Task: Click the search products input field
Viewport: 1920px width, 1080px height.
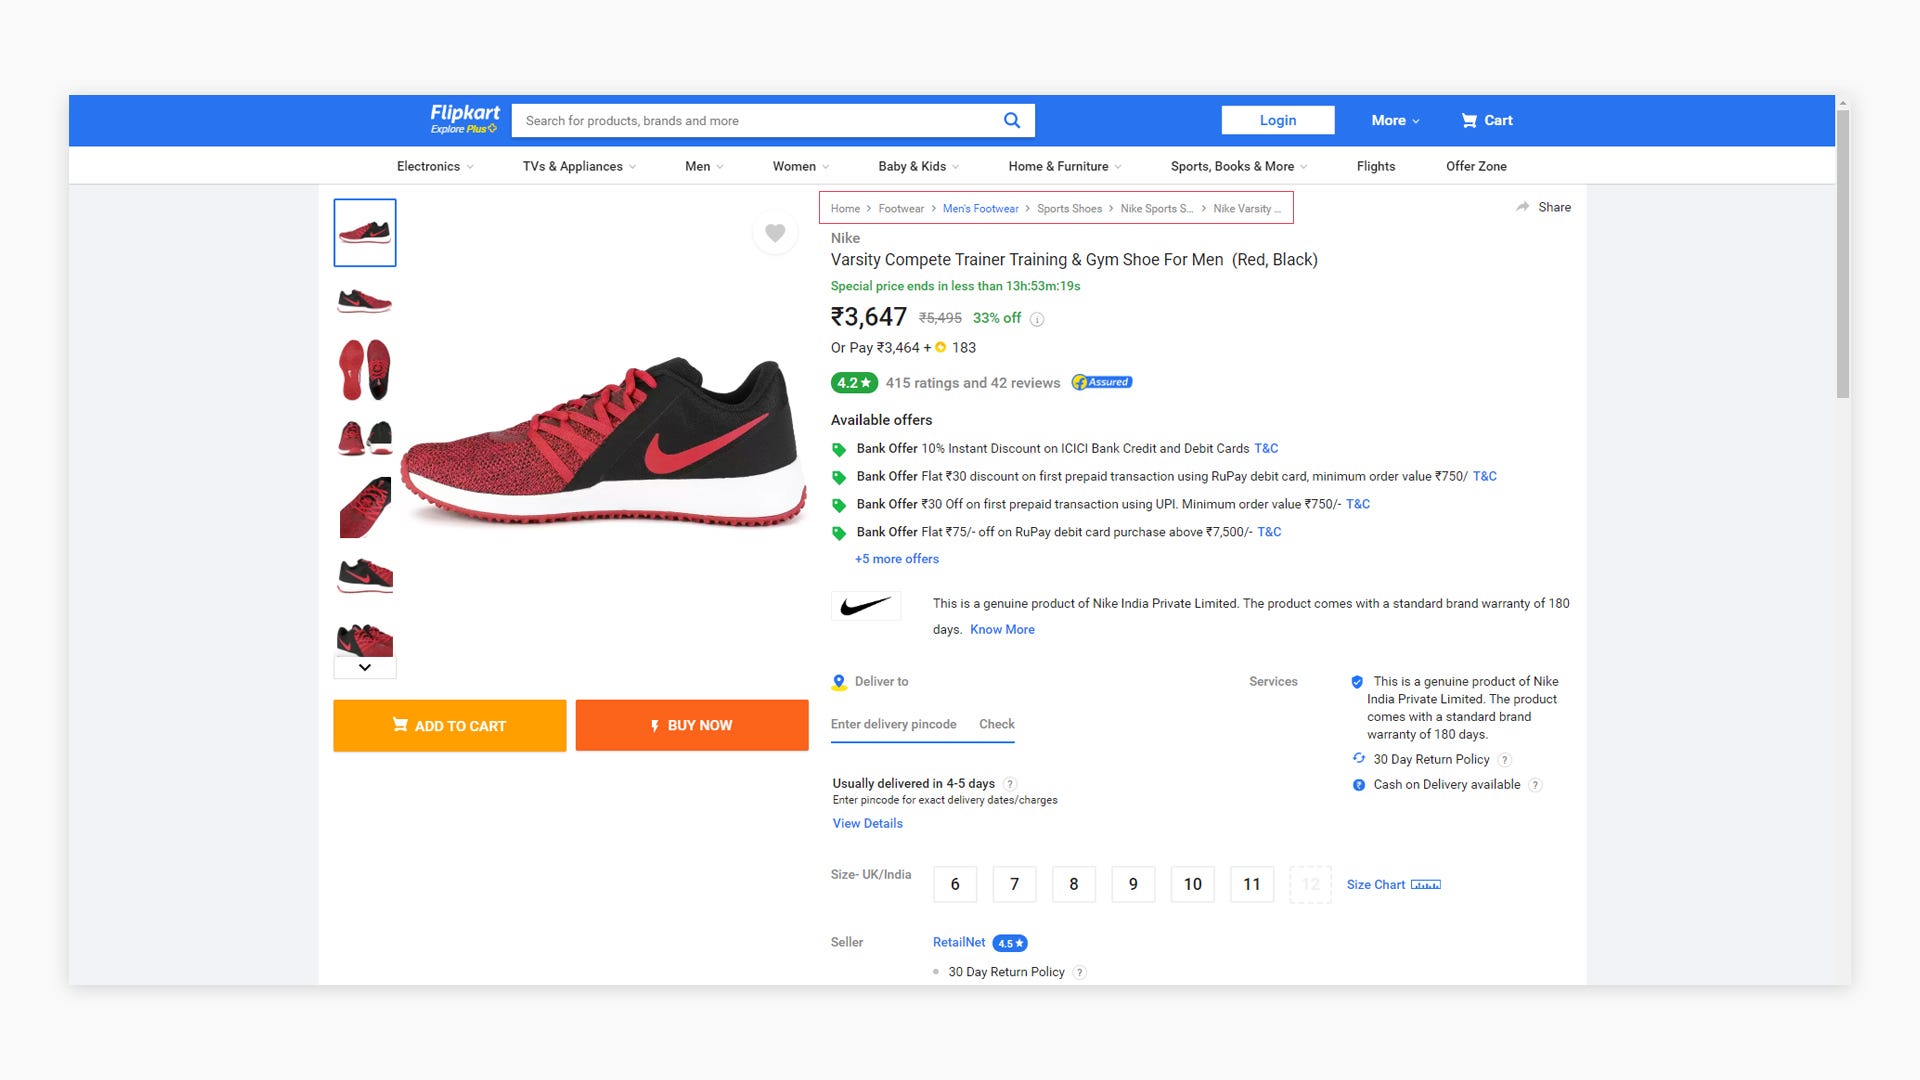Action: click(x=755, y=121)
